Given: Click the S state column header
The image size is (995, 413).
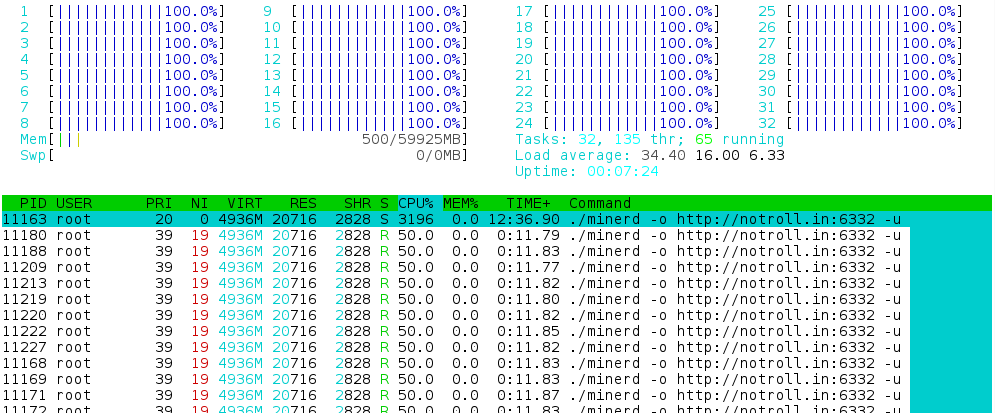Looking at the screenshot, I should click(x=384, y=203).
